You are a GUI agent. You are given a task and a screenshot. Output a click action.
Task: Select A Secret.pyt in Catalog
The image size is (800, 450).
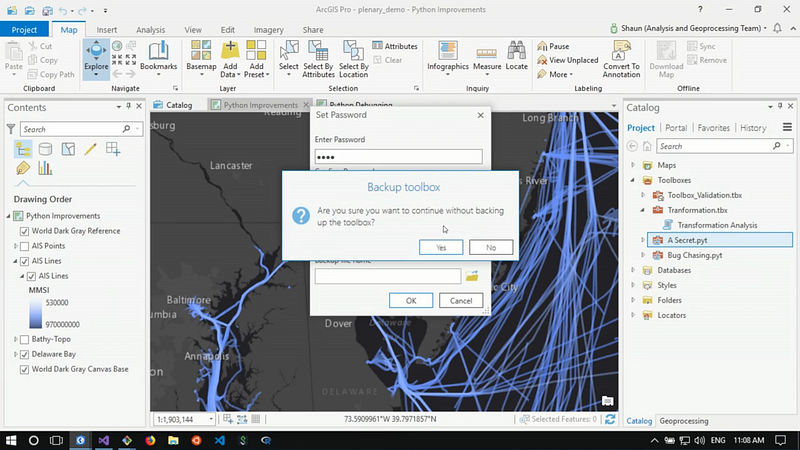[719, 240]
